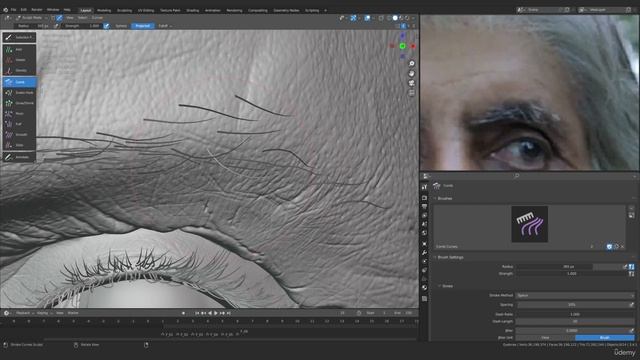Adjust the Strength slider in header
Viewport: 640px width, 360px height.
[82, 26]
